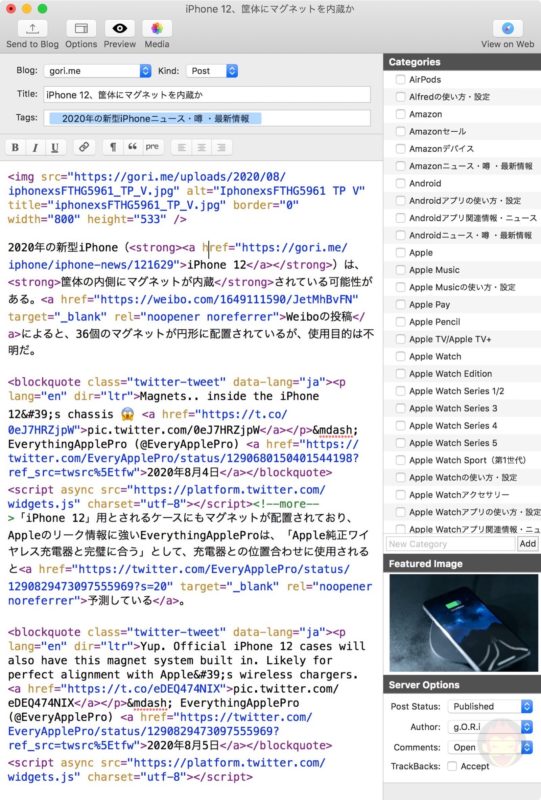
Task: Open the Media photos icon
Action: pyautogui.click(x=157, y=28)
